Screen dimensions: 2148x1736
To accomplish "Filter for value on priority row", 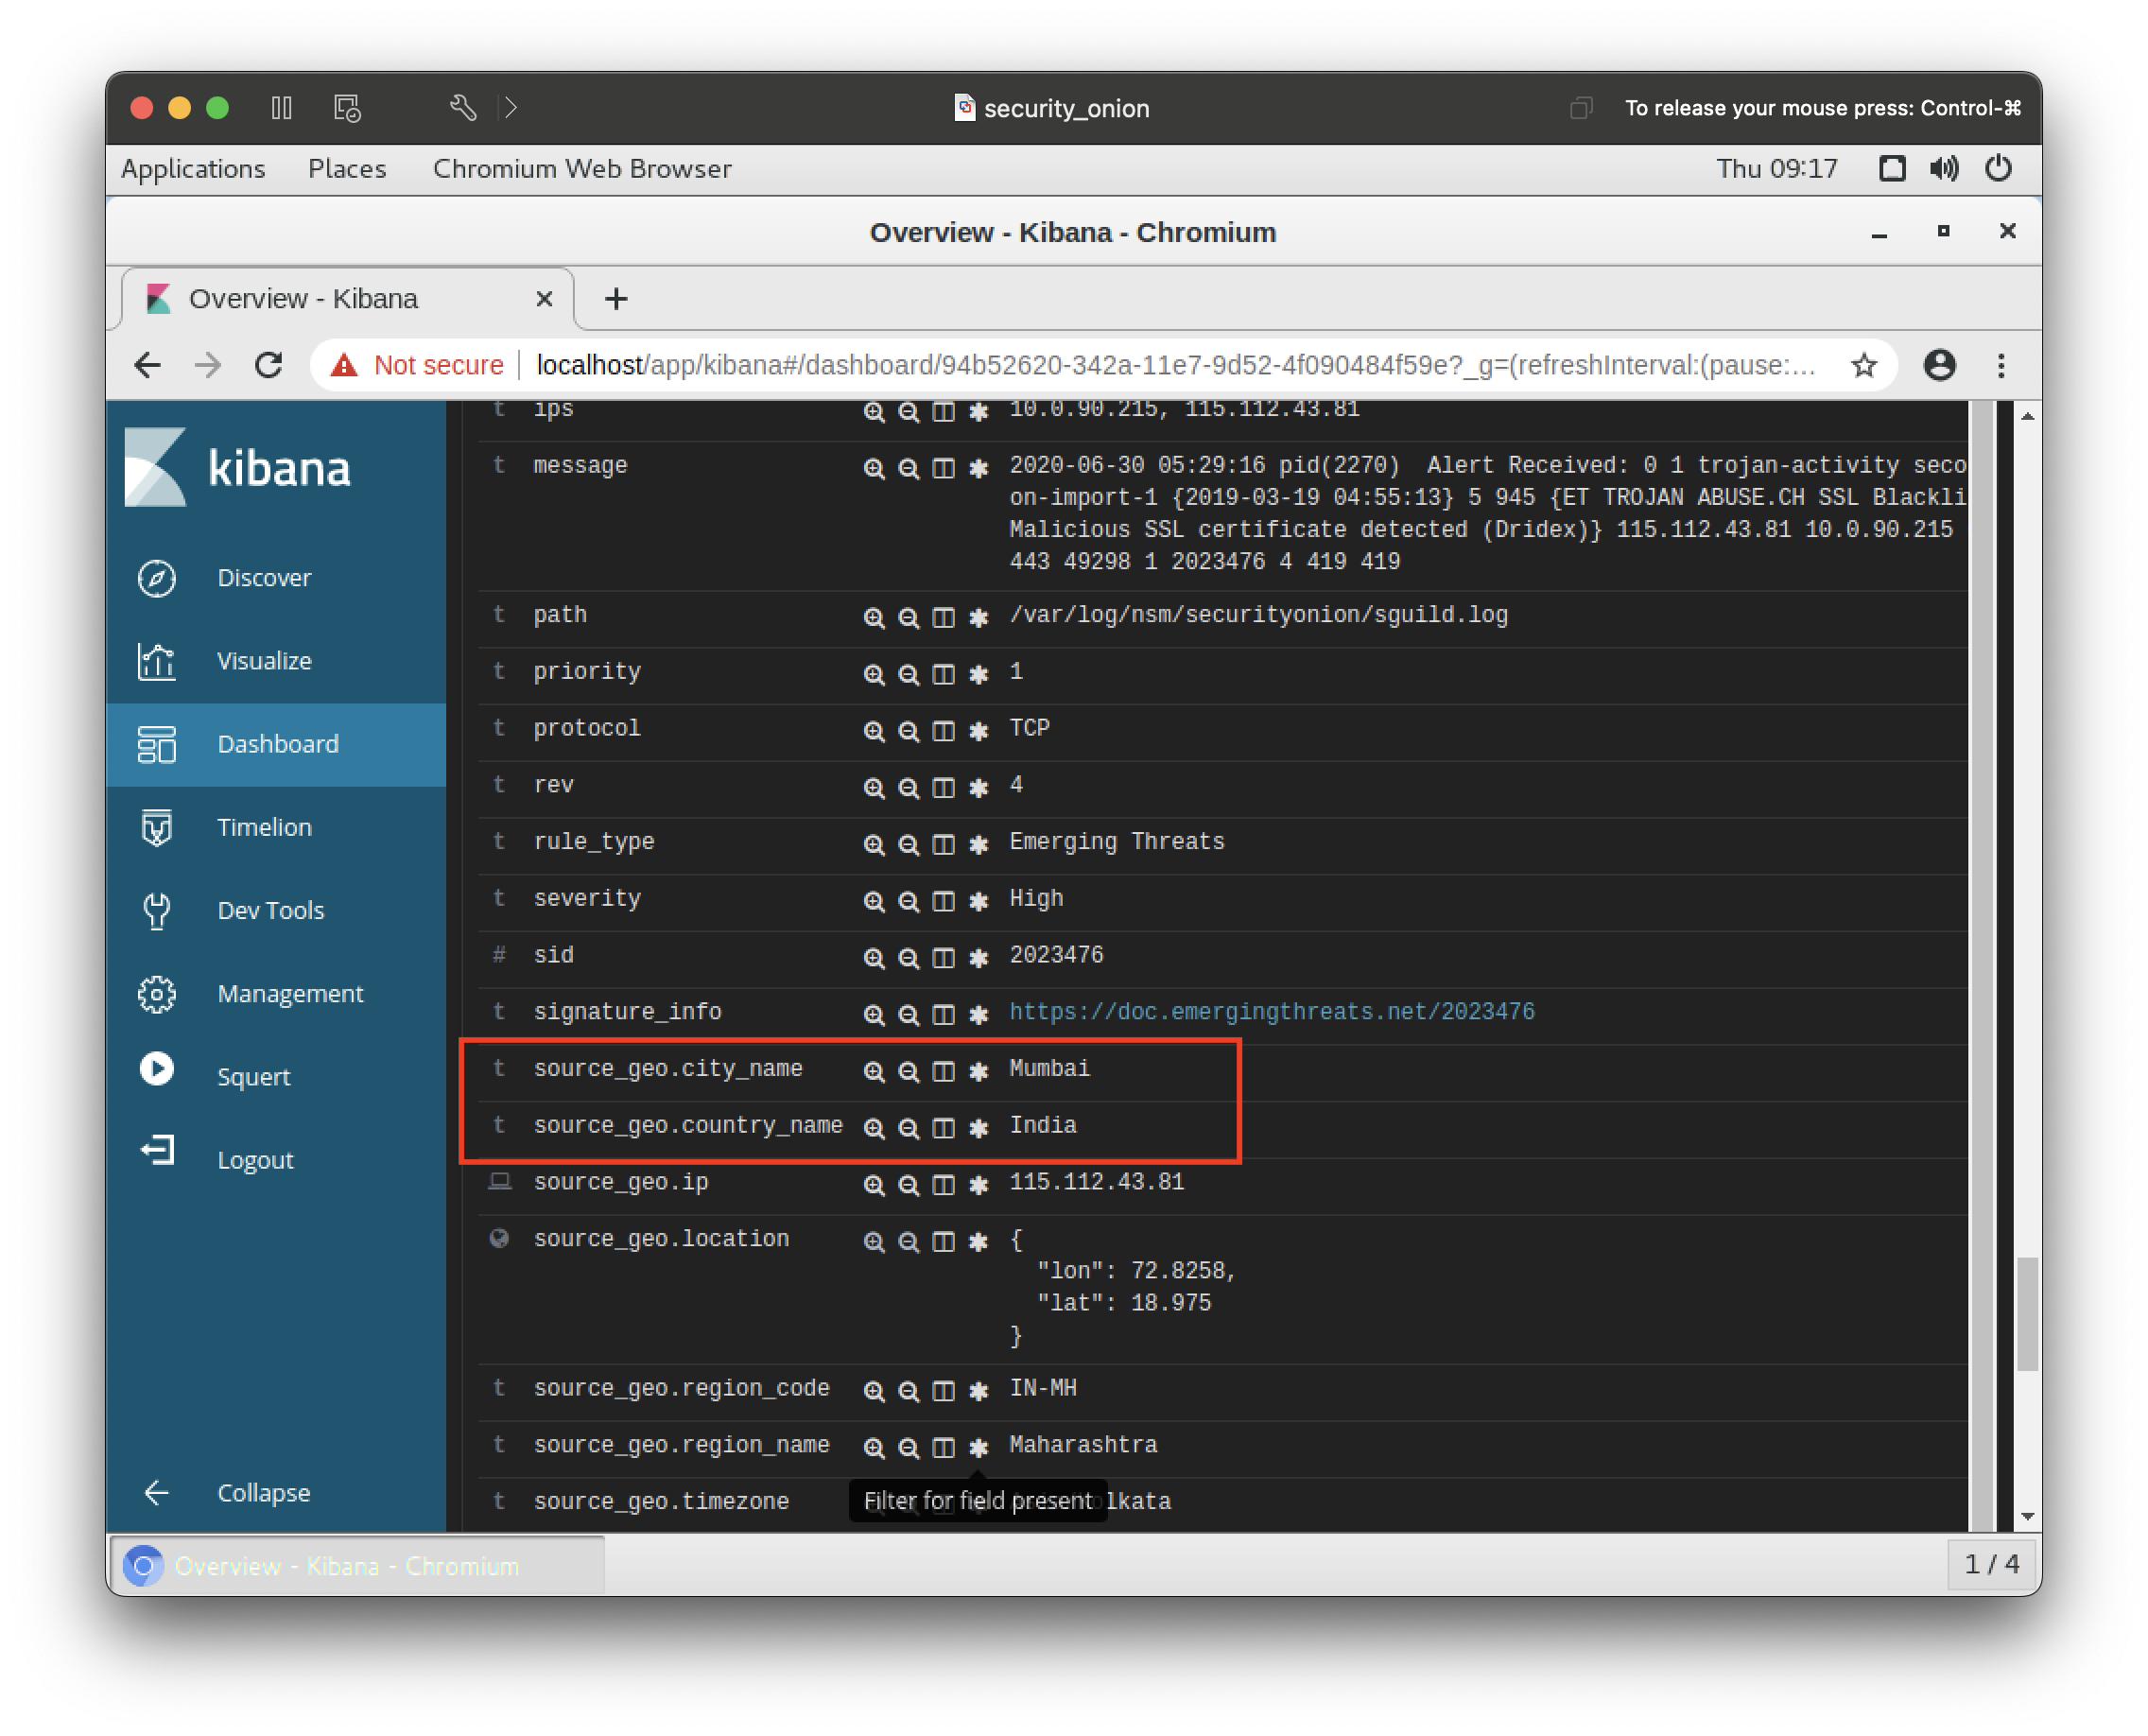I will (x=874, y=675).
